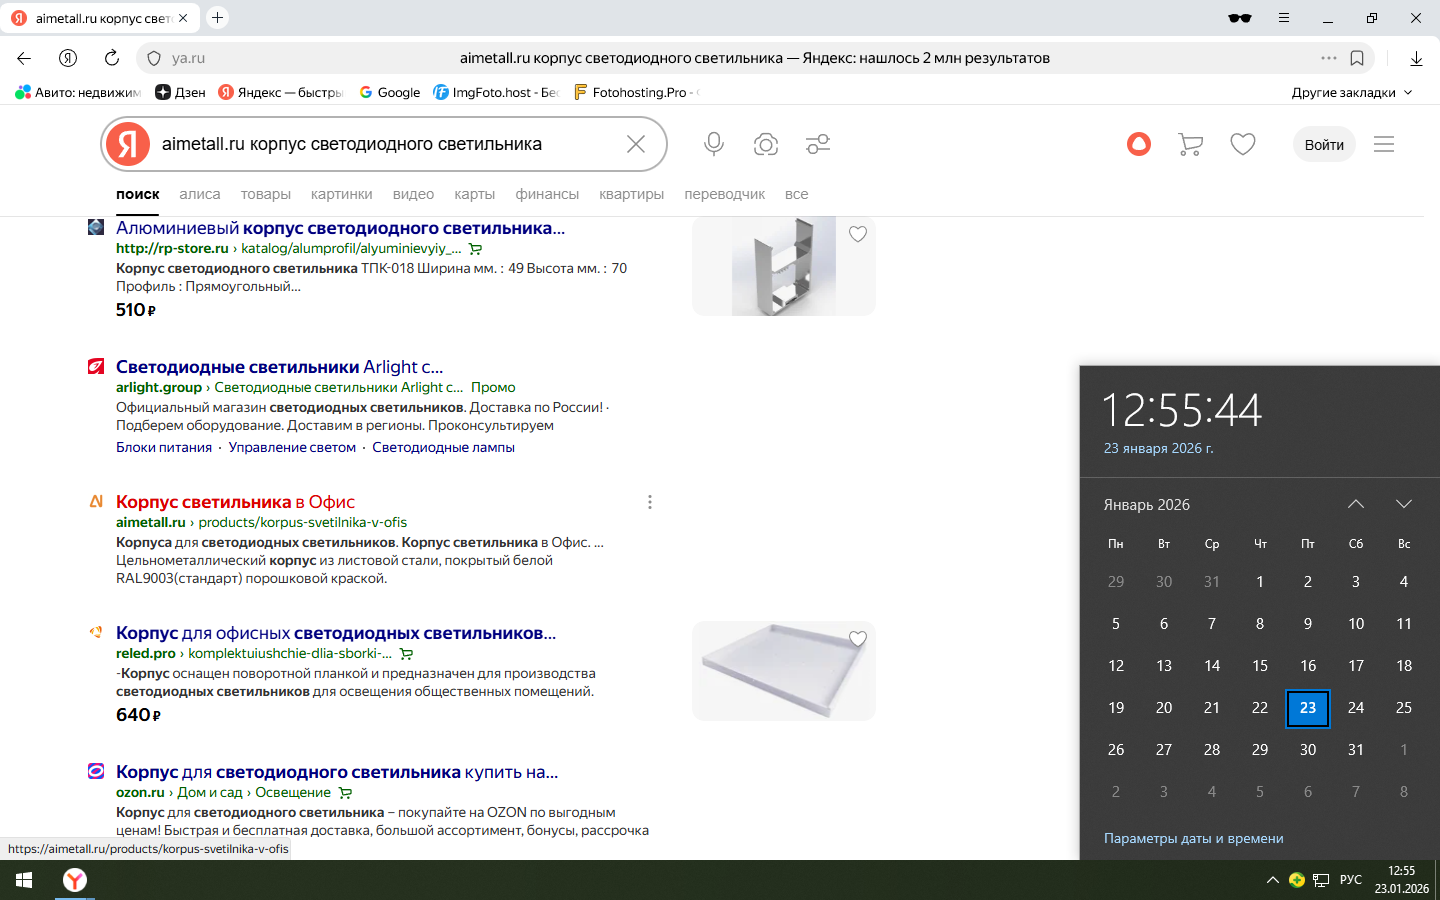Open the Alice assistant red circle icon

click(x=1138, y=144)
